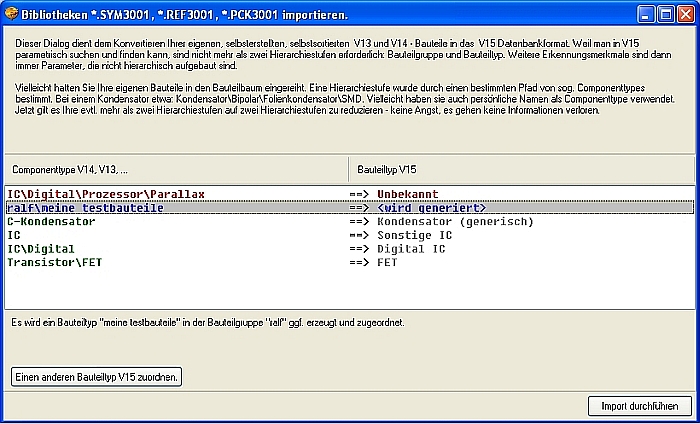Click the 'Digital IC' mapping target
This screenshot has height=424, width=700.
[x=411, y=249]
